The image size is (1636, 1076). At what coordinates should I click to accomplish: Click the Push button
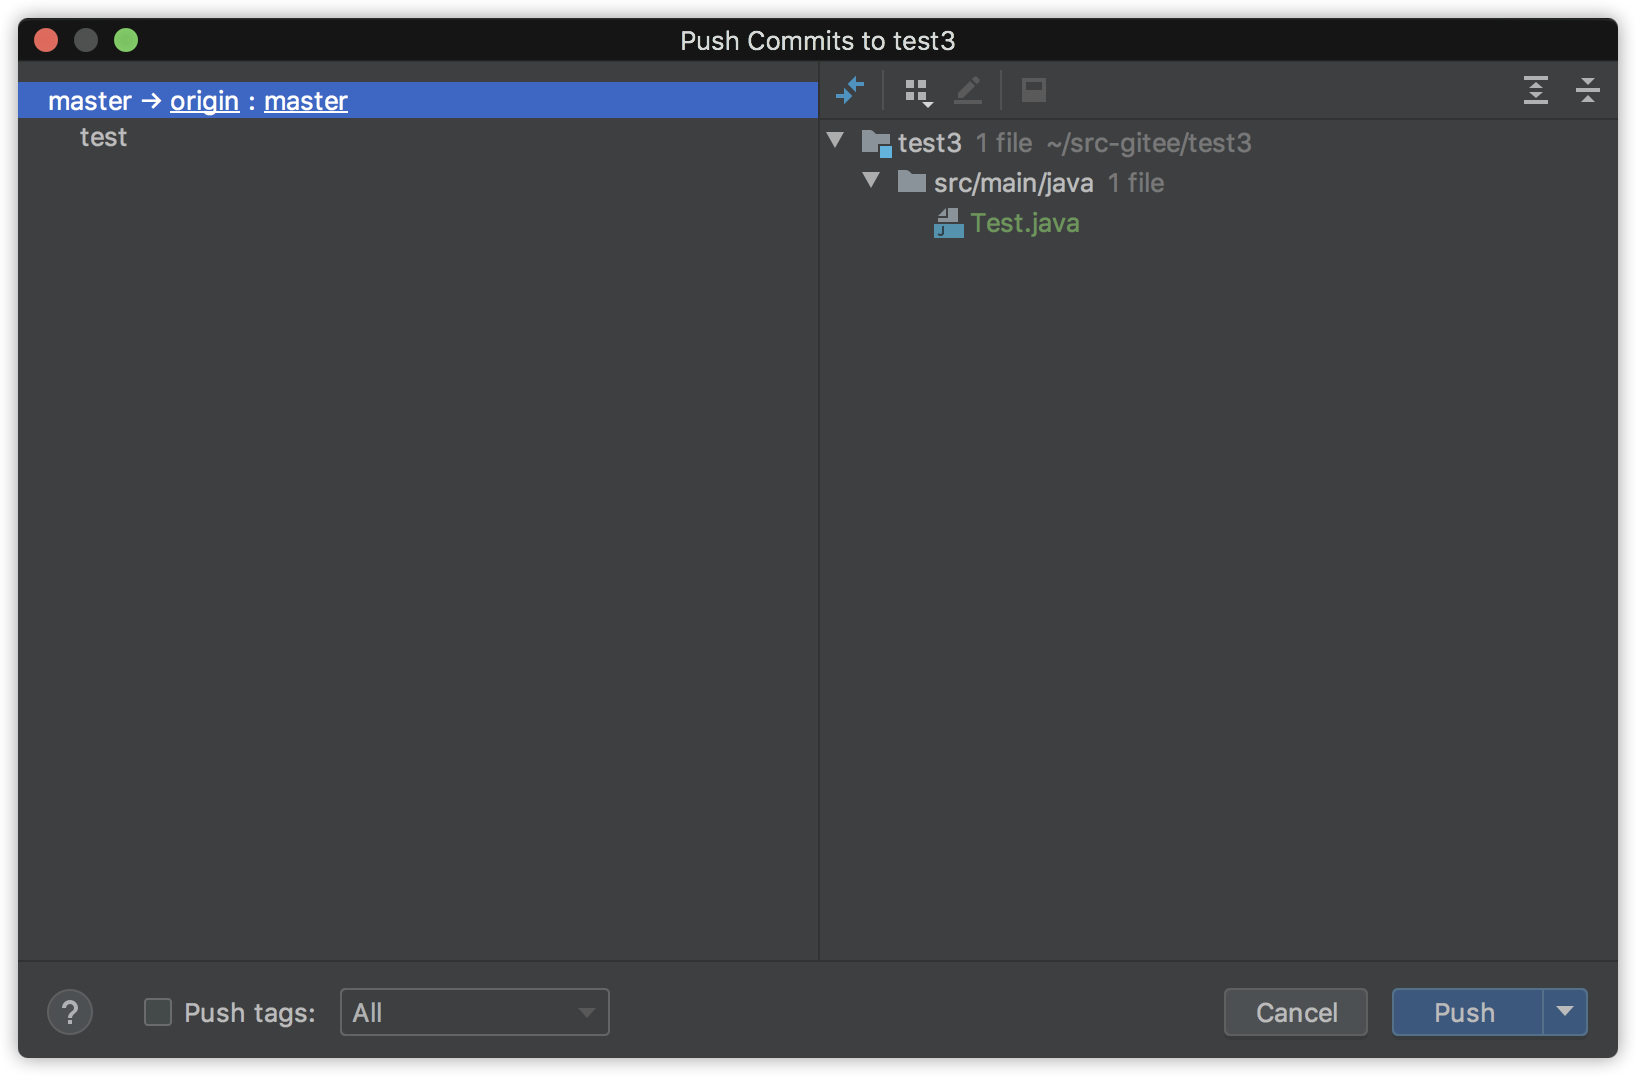1467,1012
